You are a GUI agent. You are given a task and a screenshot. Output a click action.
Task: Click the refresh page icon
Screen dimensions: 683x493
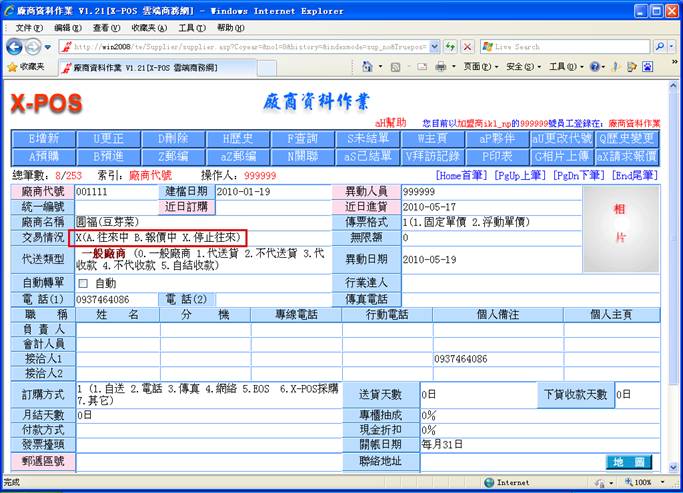[450, 47]
